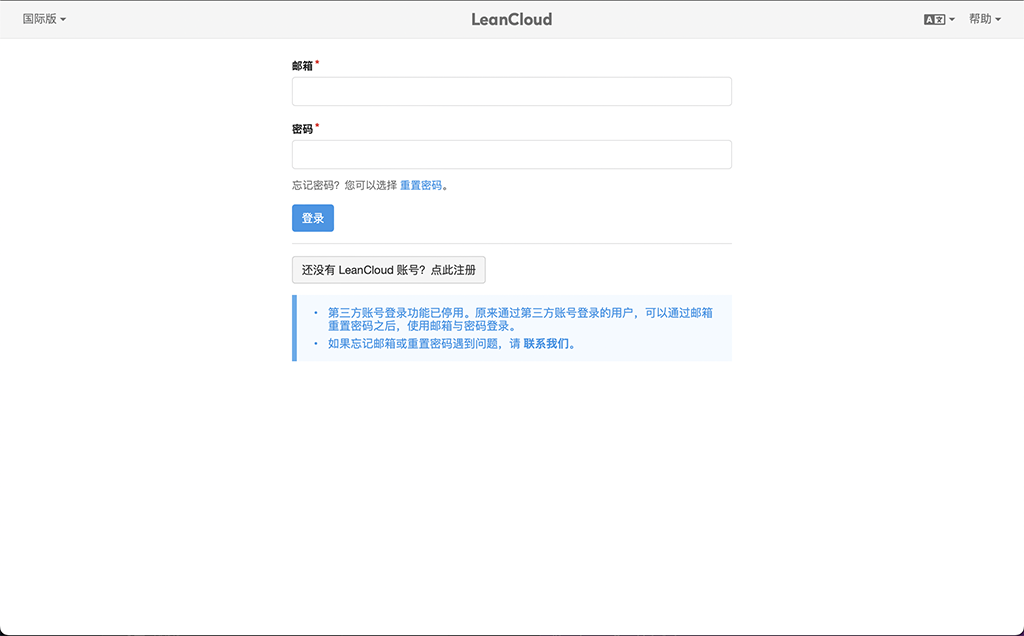
Task: Open the 国际版 region dropdown
Action: click(44, 19)
